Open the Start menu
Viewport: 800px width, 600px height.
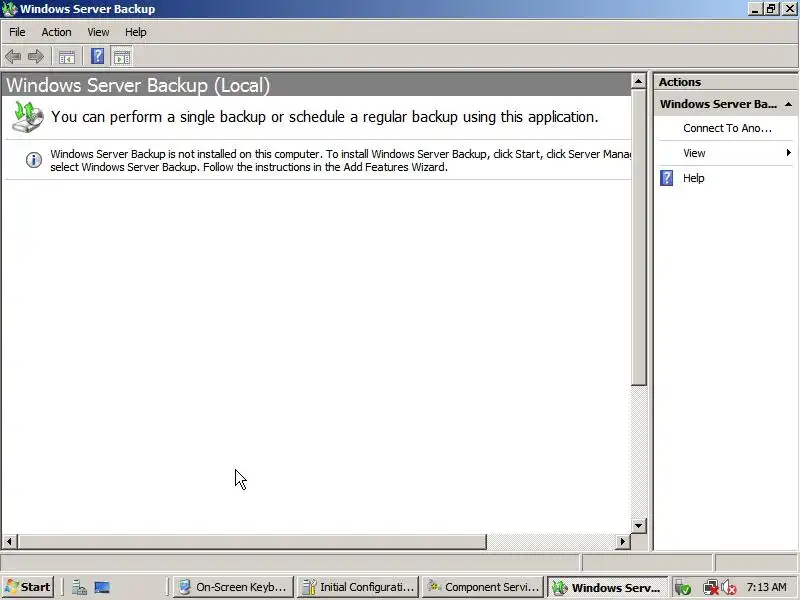point(28,587)
